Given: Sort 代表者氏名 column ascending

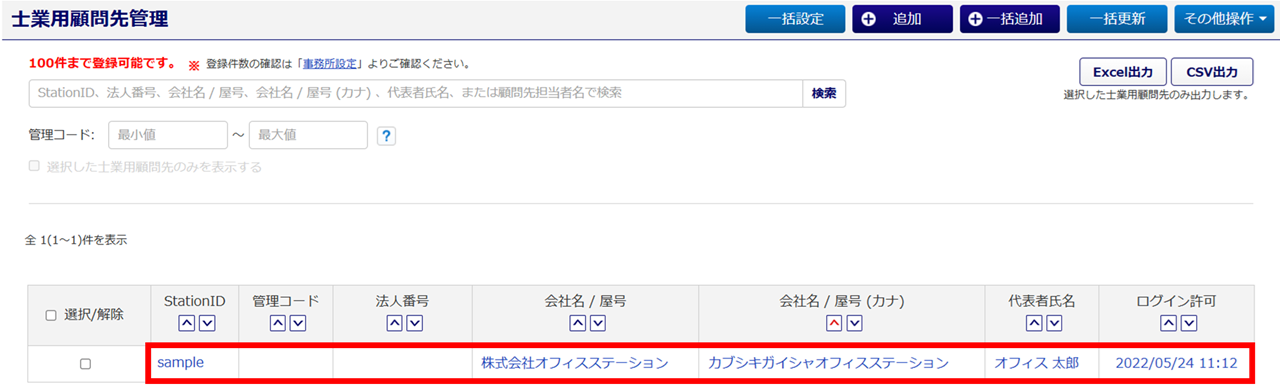Looking at the screenshot, I should coord(1034,323).
